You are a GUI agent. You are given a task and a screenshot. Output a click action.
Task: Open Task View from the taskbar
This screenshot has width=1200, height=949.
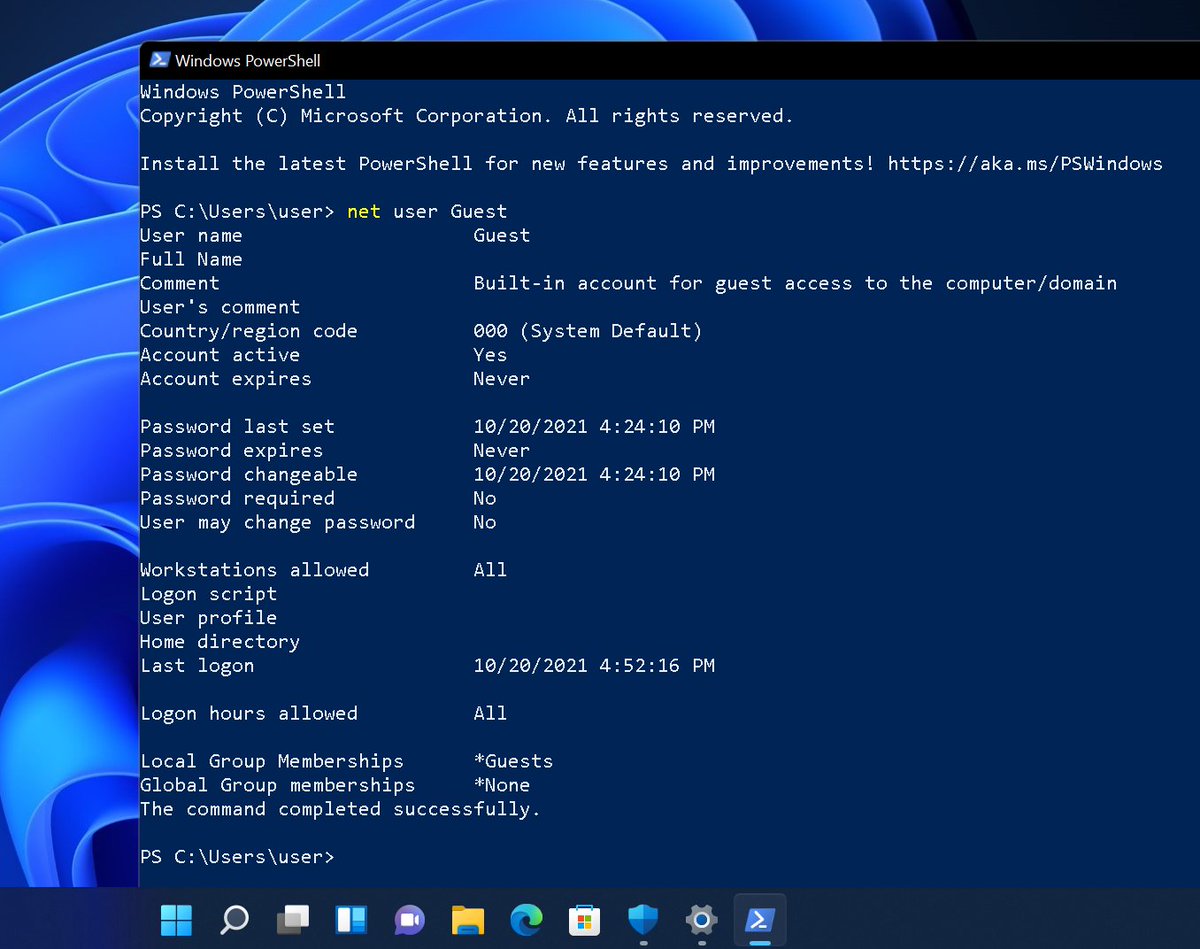292,920
